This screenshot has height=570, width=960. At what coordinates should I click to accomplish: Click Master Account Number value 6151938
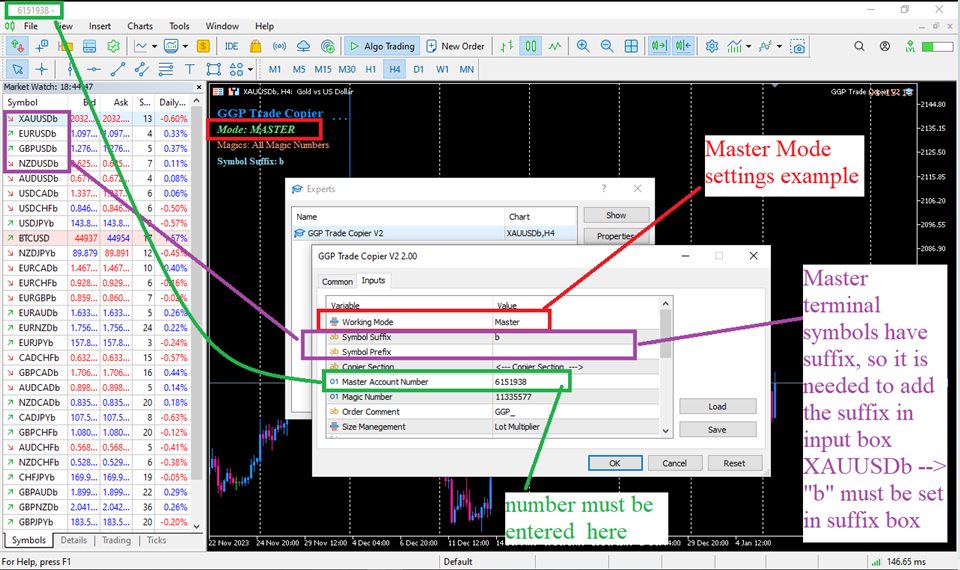[x=576, y=381]
